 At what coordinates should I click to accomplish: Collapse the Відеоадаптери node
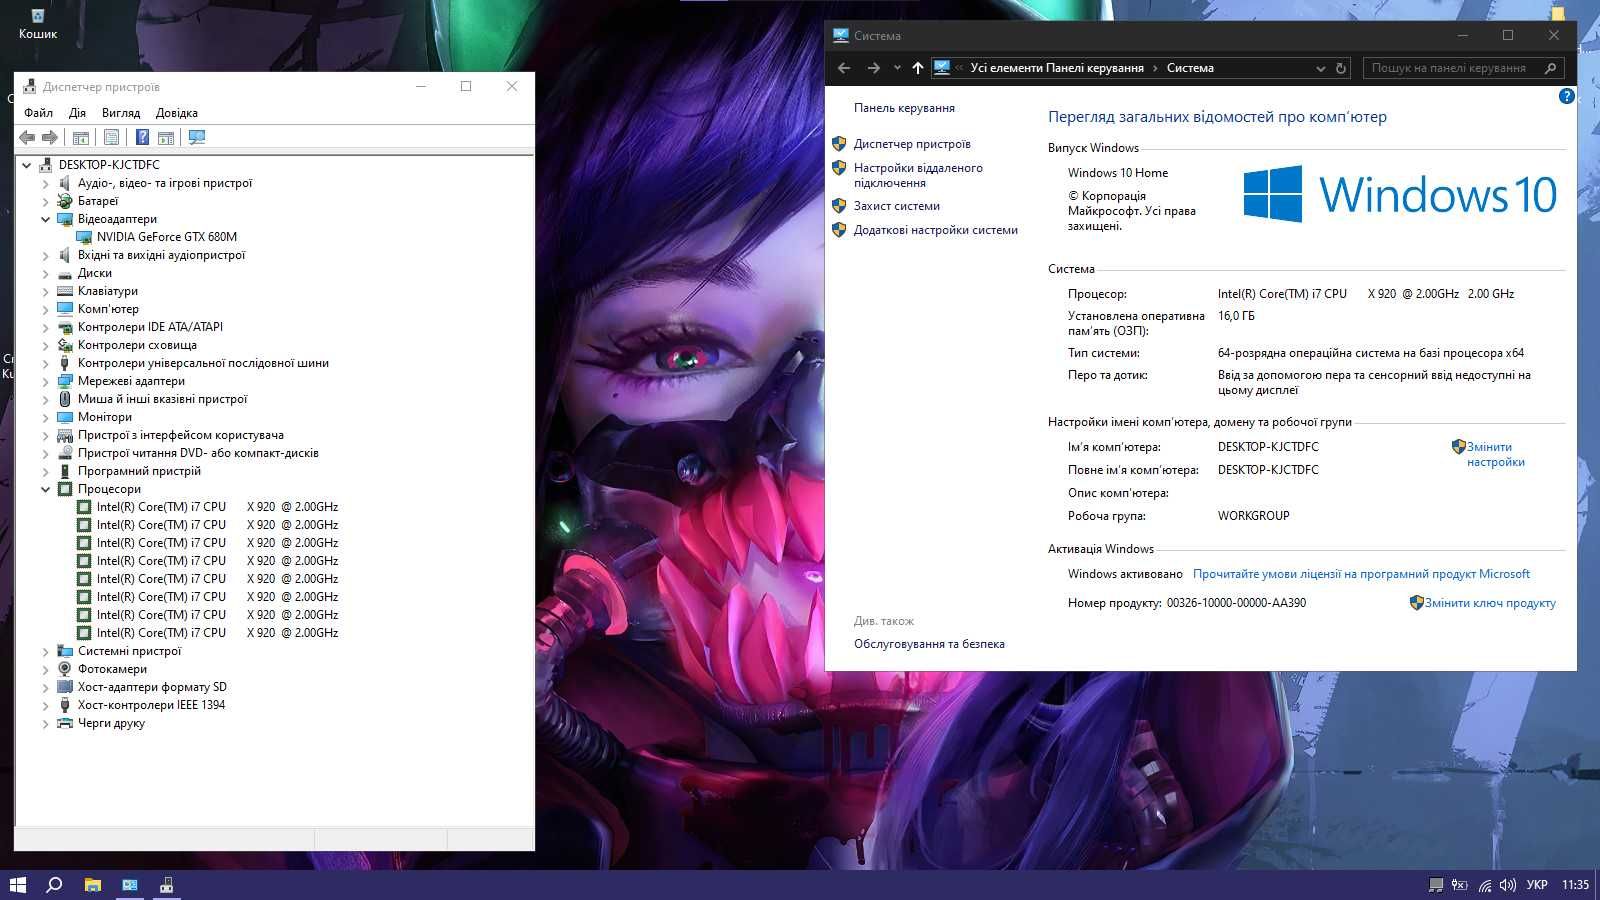pyautogui.click(x=45, y=219)
